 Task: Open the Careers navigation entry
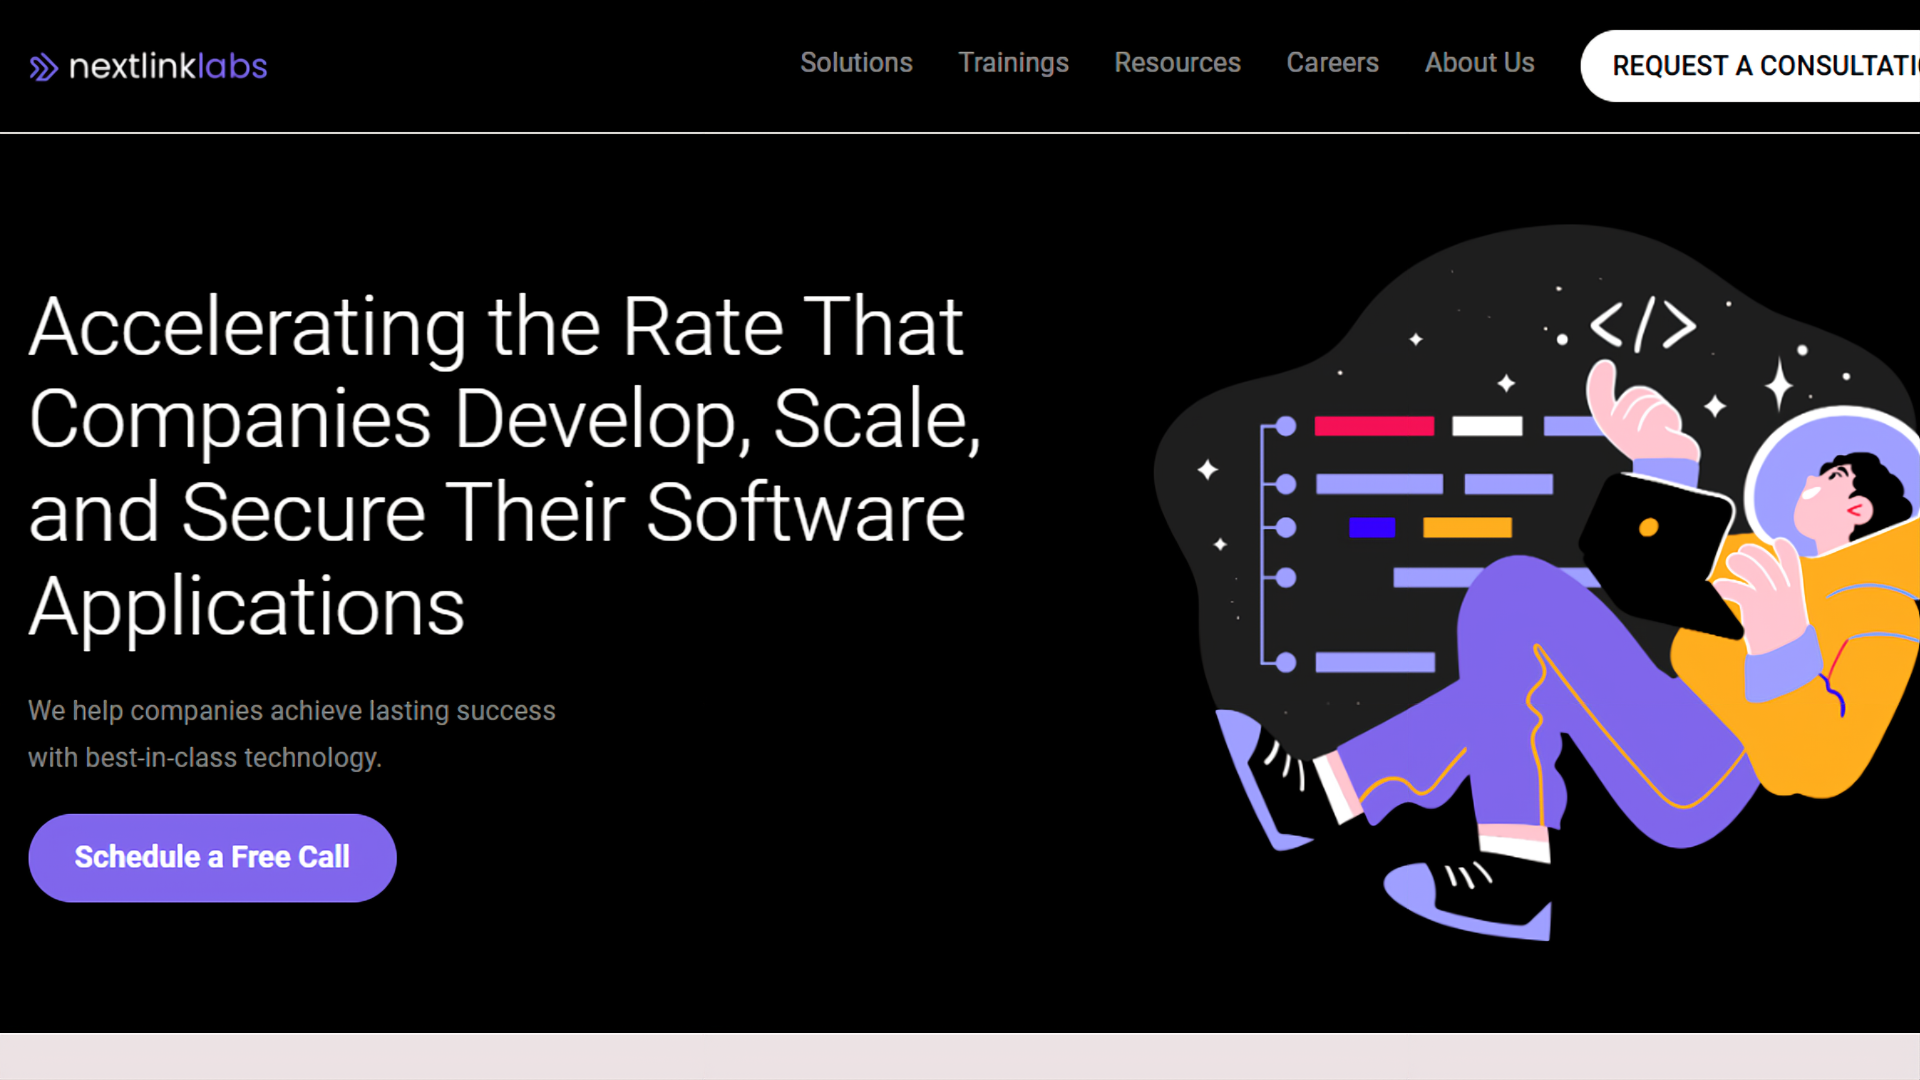point(1332,63)
